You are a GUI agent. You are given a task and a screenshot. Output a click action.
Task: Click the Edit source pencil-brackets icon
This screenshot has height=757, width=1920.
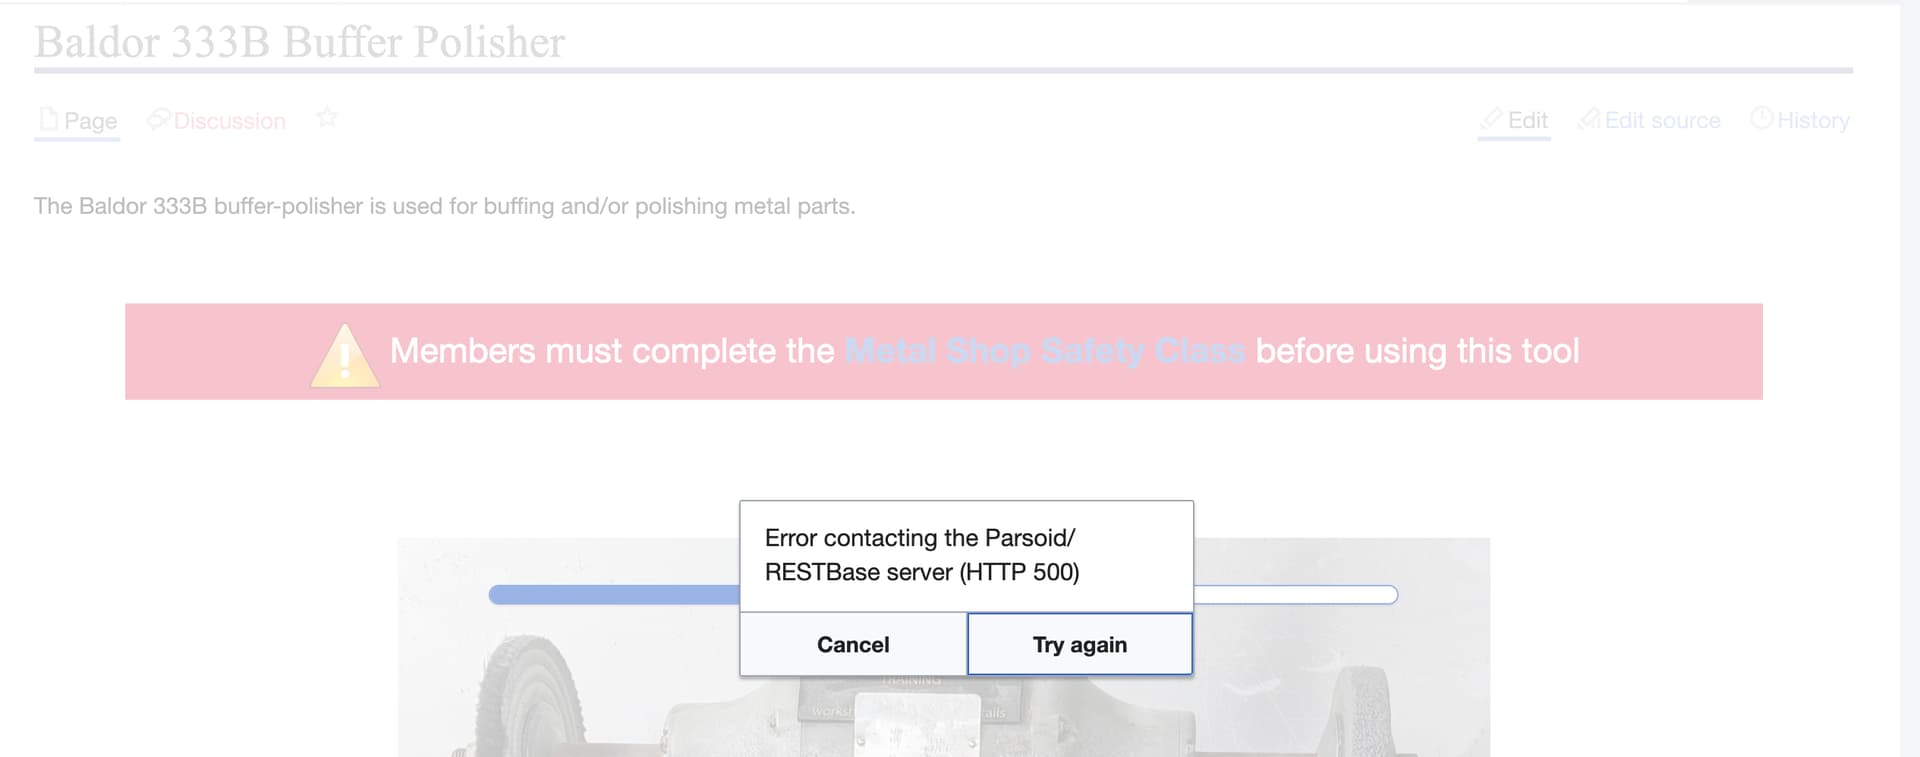click(x=1589, y=119)
